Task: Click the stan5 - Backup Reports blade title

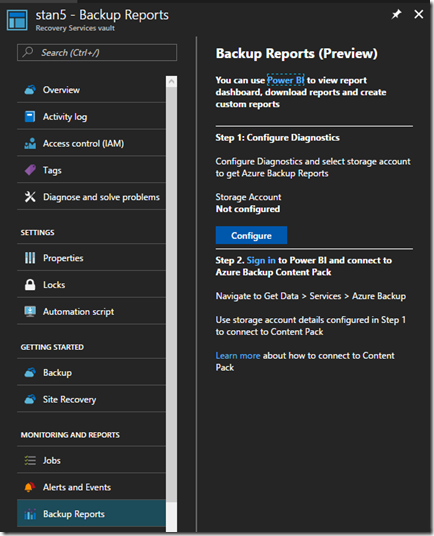Action: tap(102, 15)
